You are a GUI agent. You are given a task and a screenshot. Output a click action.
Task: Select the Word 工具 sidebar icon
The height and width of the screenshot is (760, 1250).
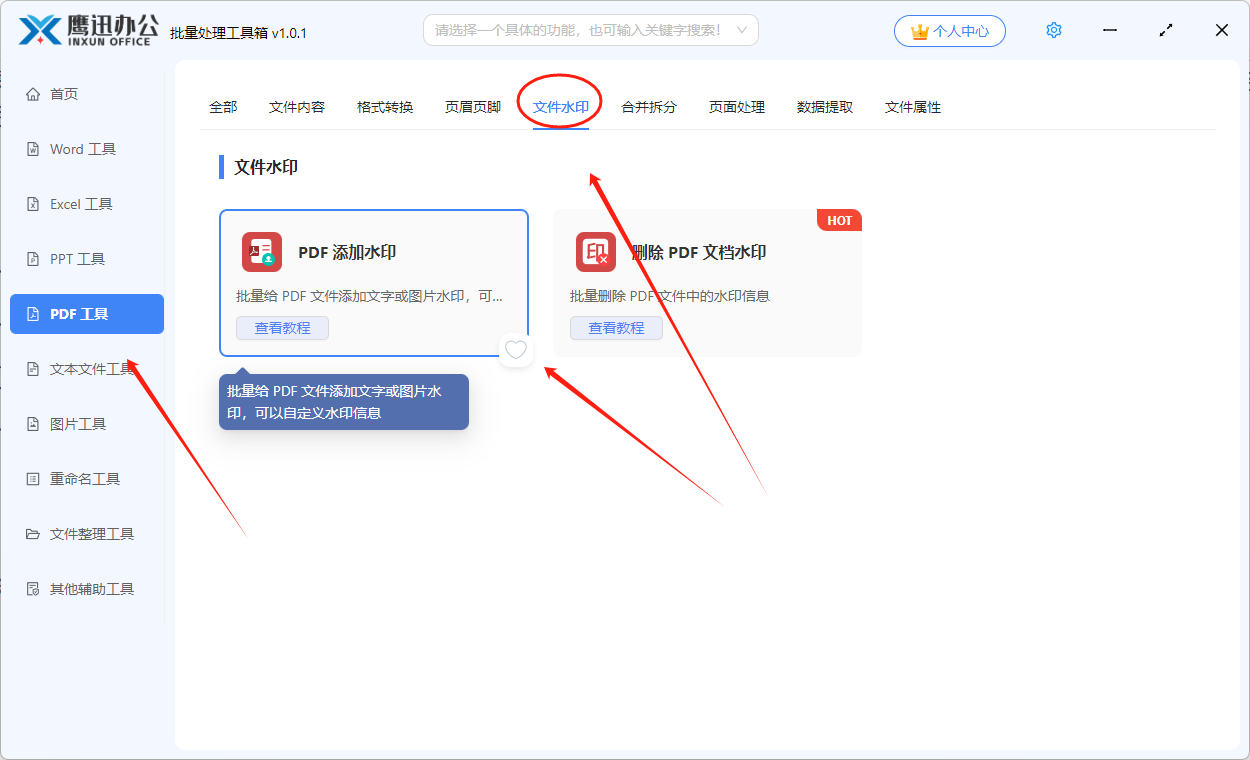click(33, 148)
